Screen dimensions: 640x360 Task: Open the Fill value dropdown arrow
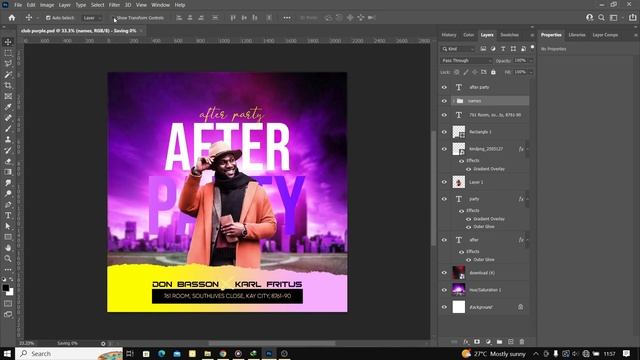tap(531, 72)
